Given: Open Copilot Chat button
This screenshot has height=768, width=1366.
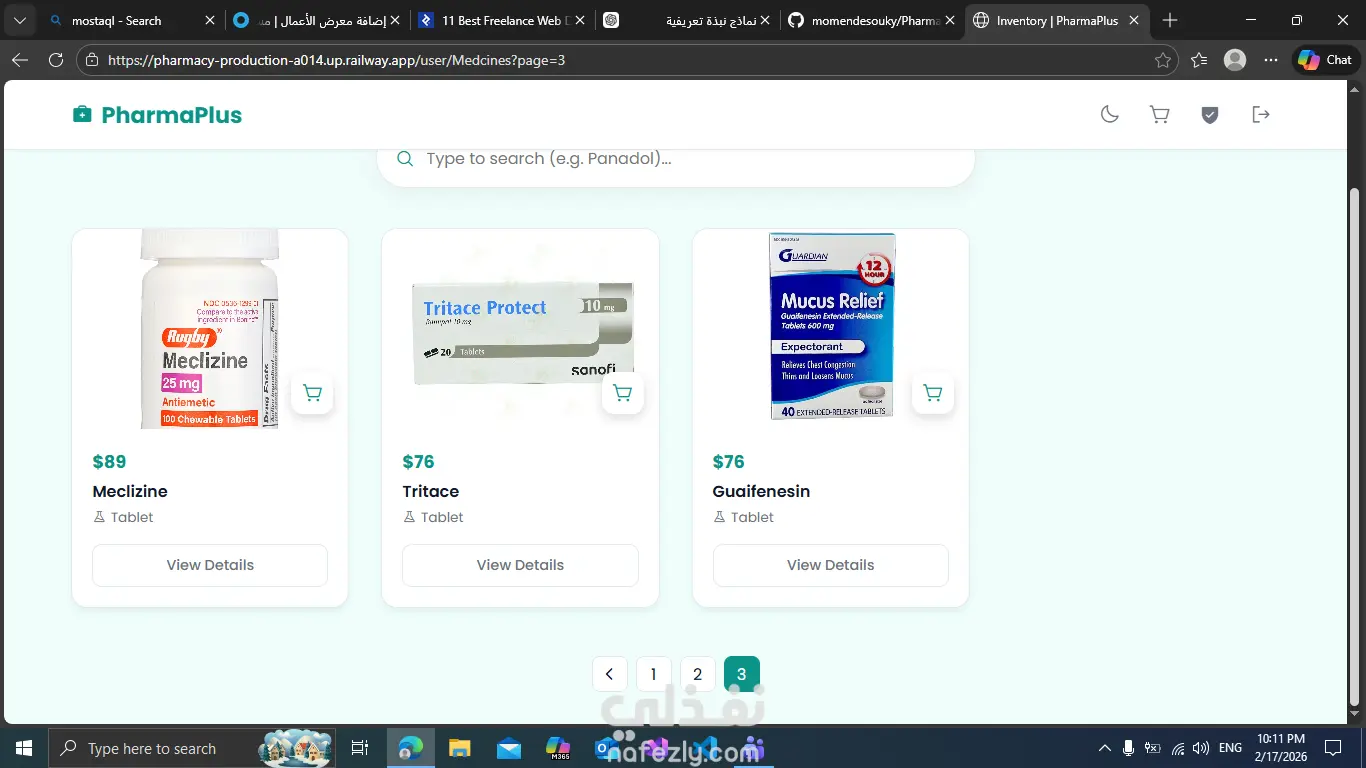Looking at the screenshot, I should (x=1326, y=60).
